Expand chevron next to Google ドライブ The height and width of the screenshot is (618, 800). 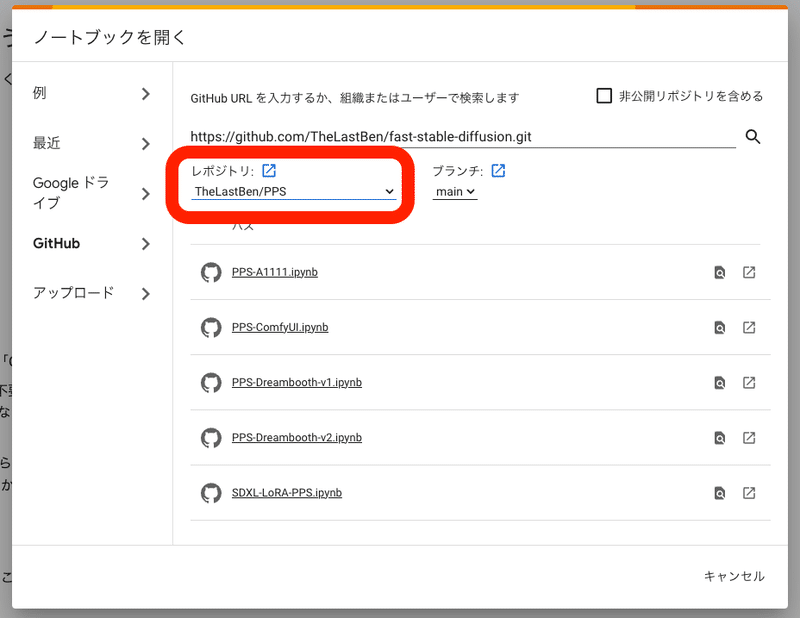[x=146, y=194]
